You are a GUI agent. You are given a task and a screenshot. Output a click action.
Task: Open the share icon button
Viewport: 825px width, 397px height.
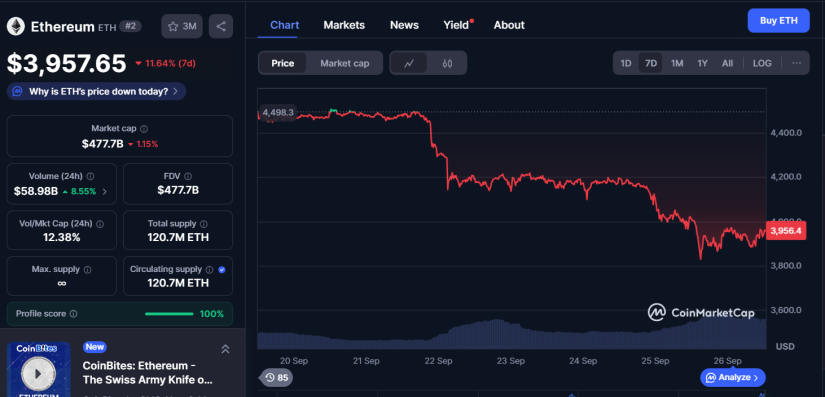(x=221, y=26)
